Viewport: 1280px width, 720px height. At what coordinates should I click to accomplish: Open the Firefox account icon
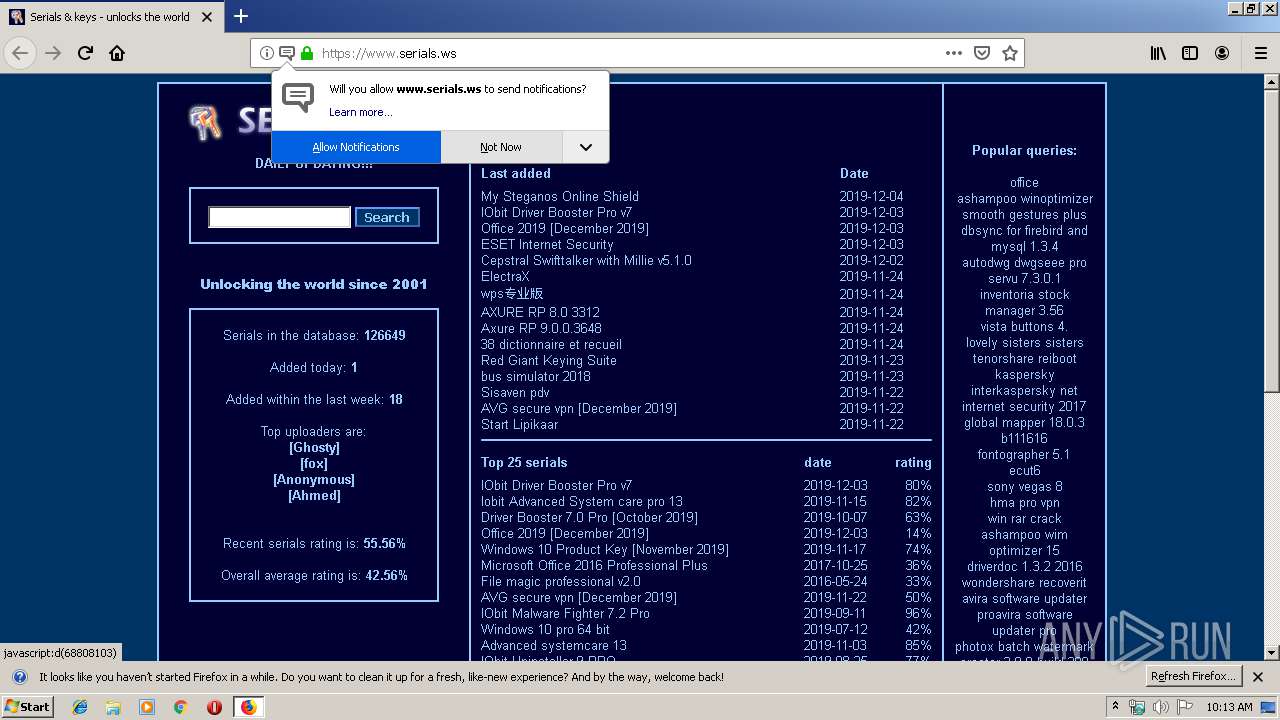coord(1222,53)
